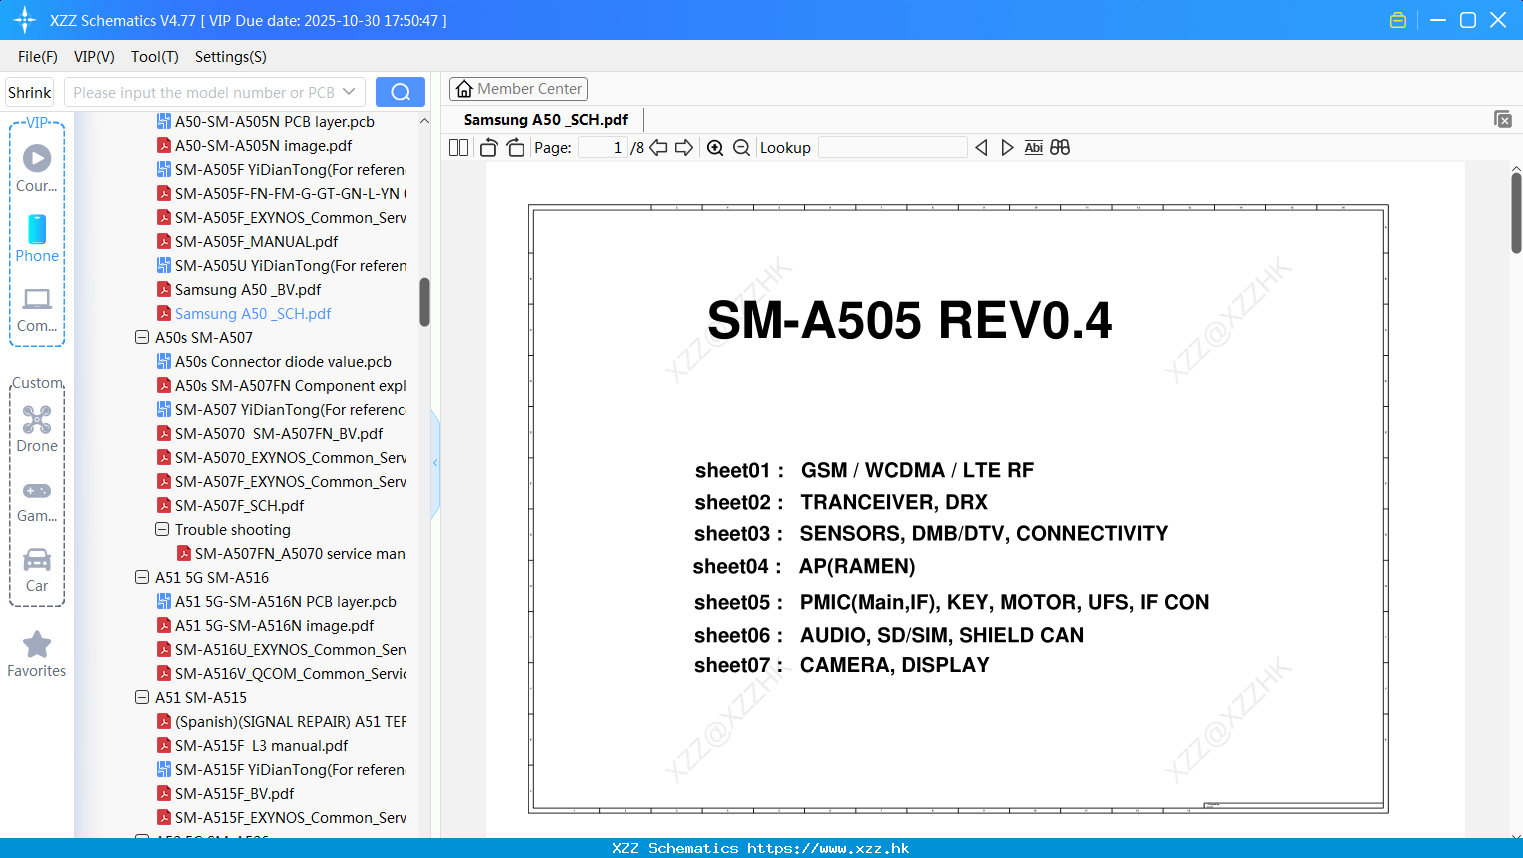The width and height of the screenshot is (1523, 858).
Task: Open A51 5G-SM-A516N image.pdf
Action: tap(265, 626)
